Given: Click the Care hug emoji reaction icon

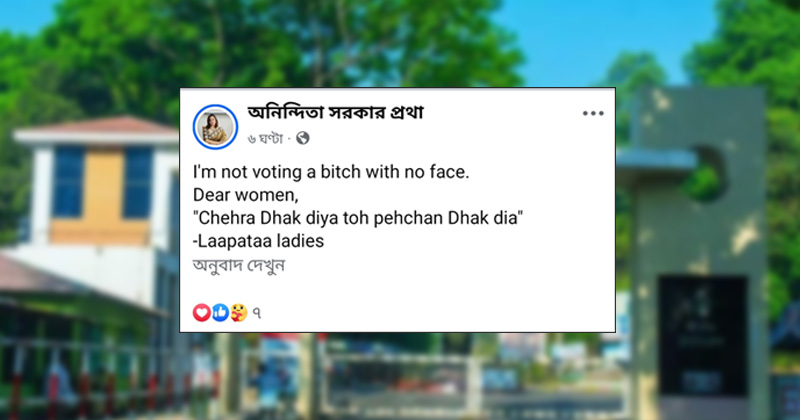Looking at the screenshot, I should (238, 313).
